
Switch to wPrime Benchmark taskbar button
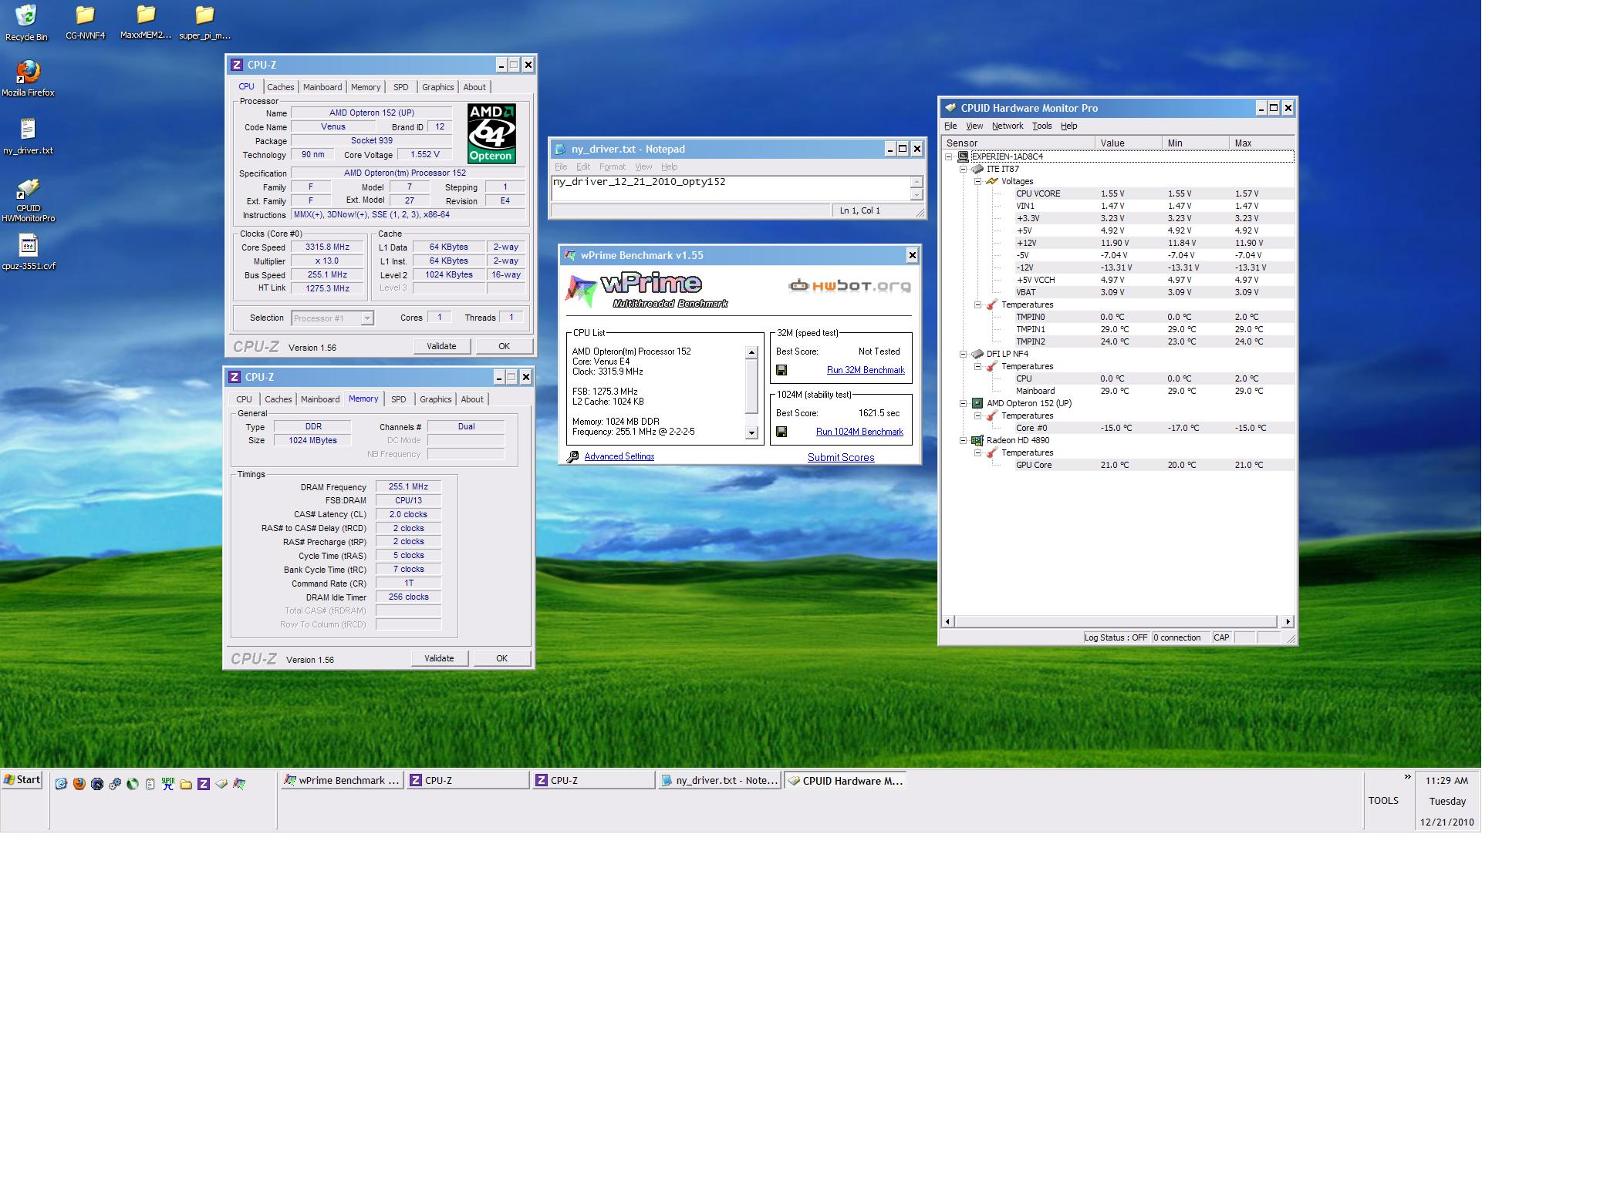(342, 781)
